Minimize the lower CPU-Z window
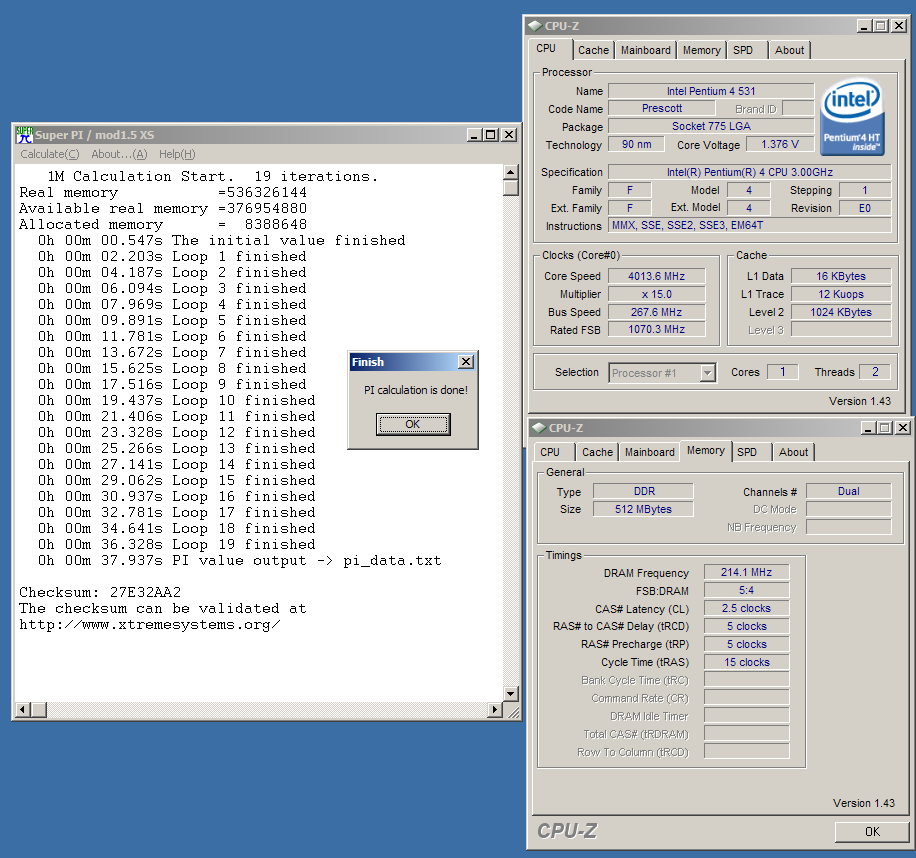This screenshot has height=858, width=916. pyautogui.click(x=869, y=428)
